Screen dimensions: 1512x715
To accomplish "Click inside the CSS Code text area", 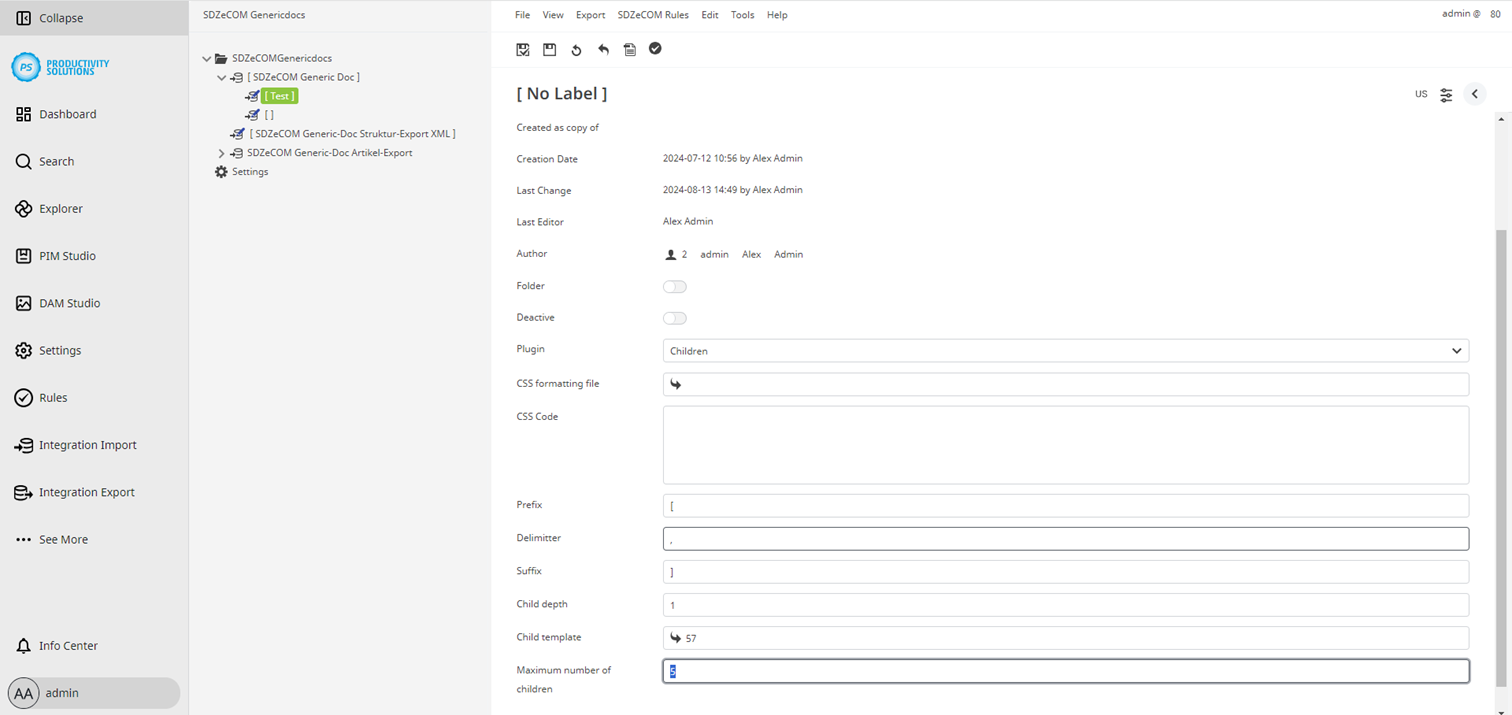I will pos(1065,445).
